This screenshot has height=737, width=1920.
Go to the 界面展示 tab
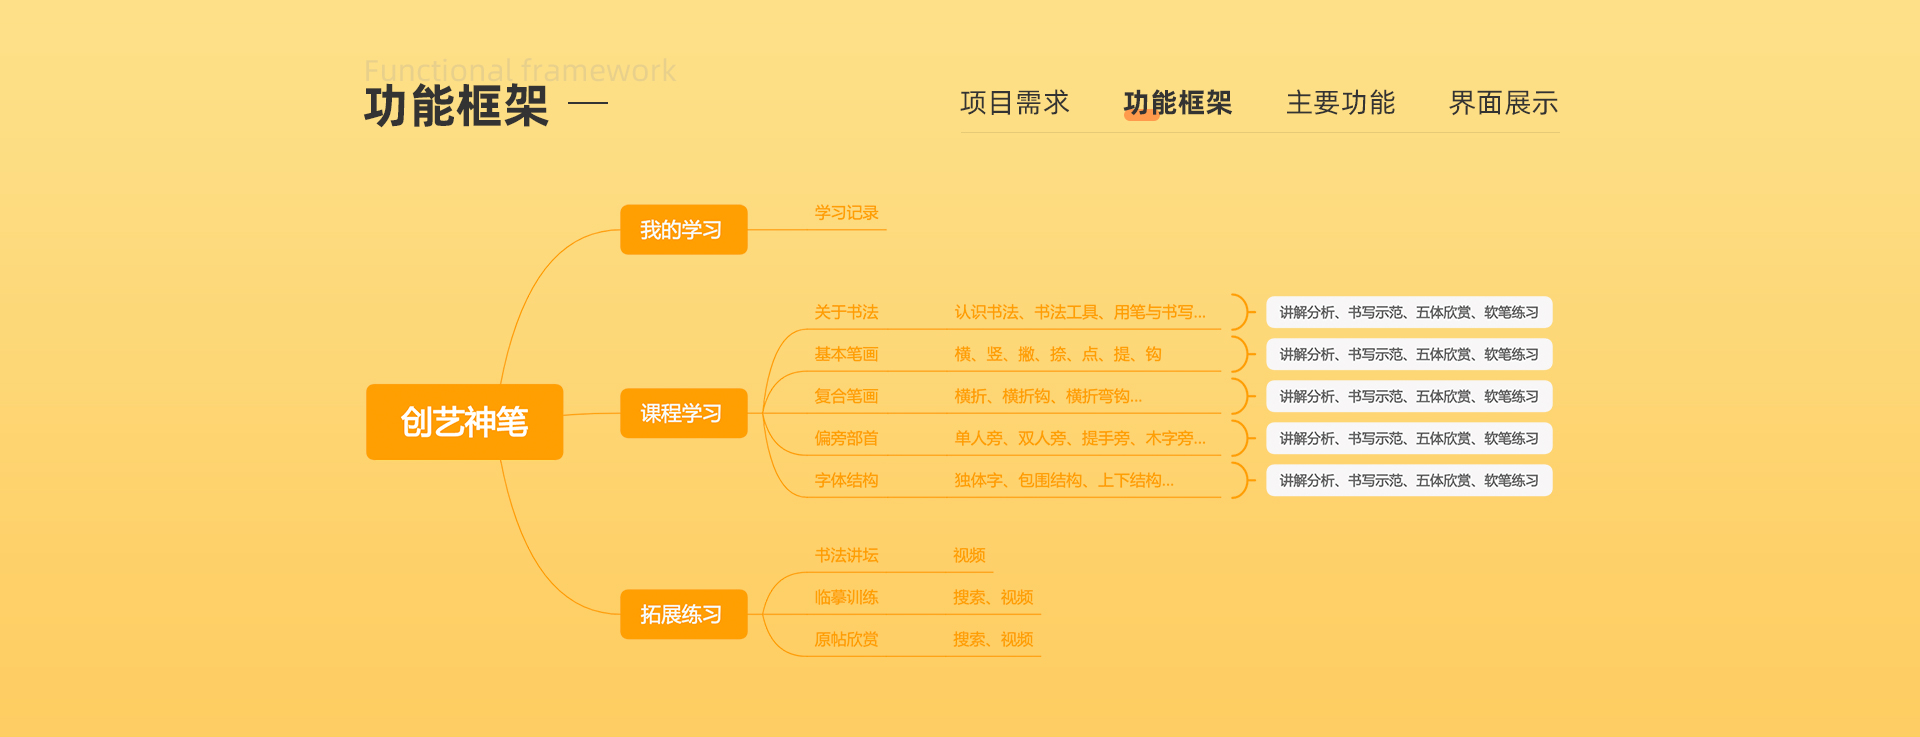click(x=1503, y=103)
